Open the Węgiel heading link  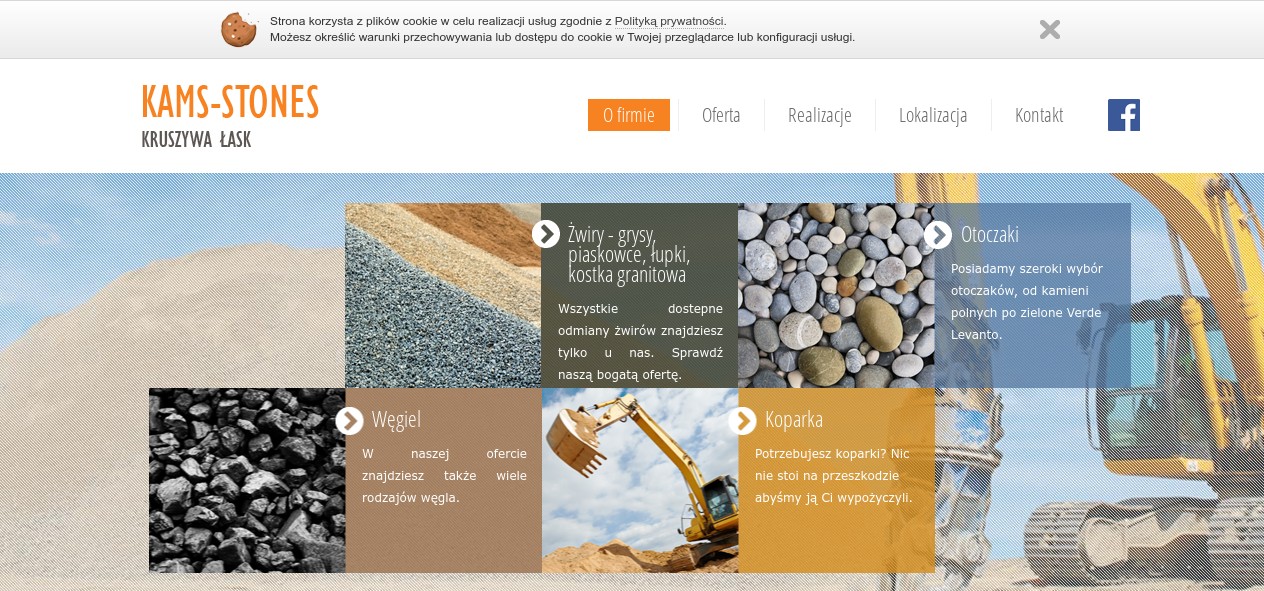pyautogui.click(x=397, y=420)
